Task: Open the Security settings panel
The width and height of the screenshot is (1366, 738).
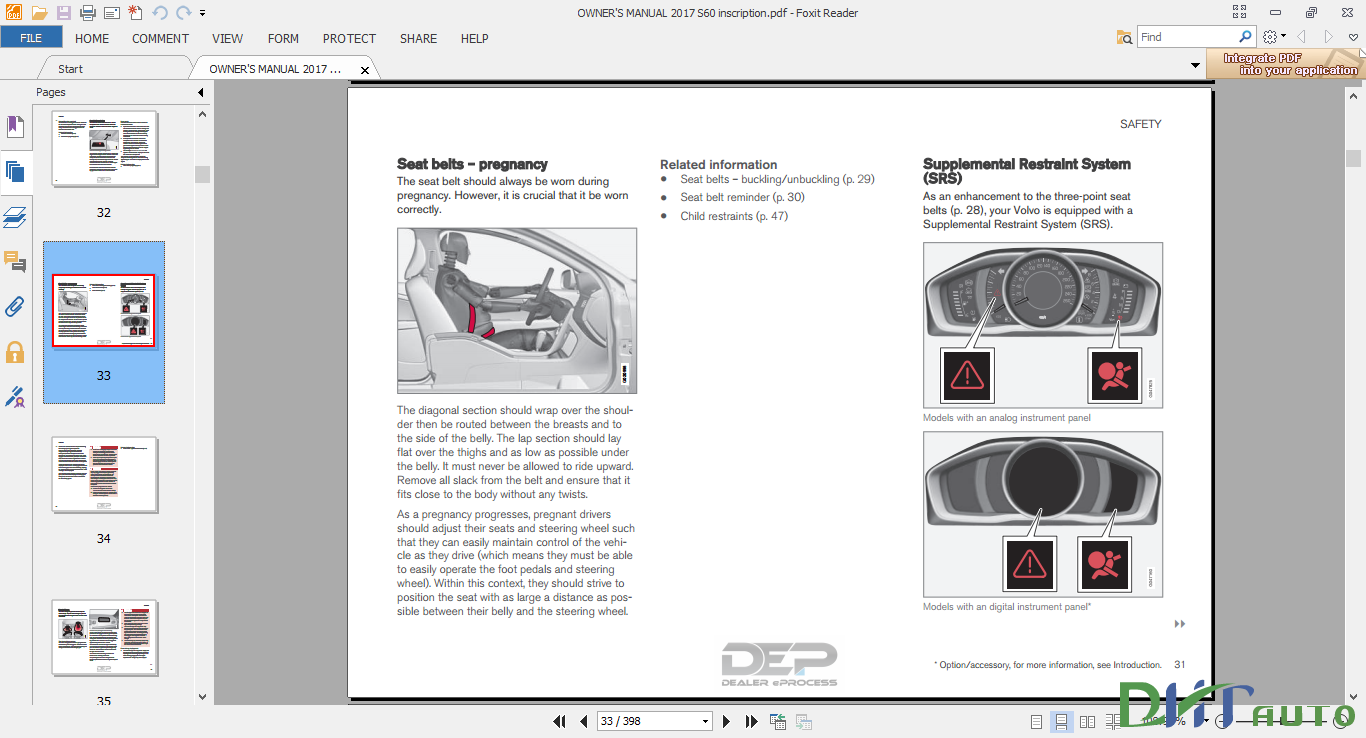Action: click(14, 351)
